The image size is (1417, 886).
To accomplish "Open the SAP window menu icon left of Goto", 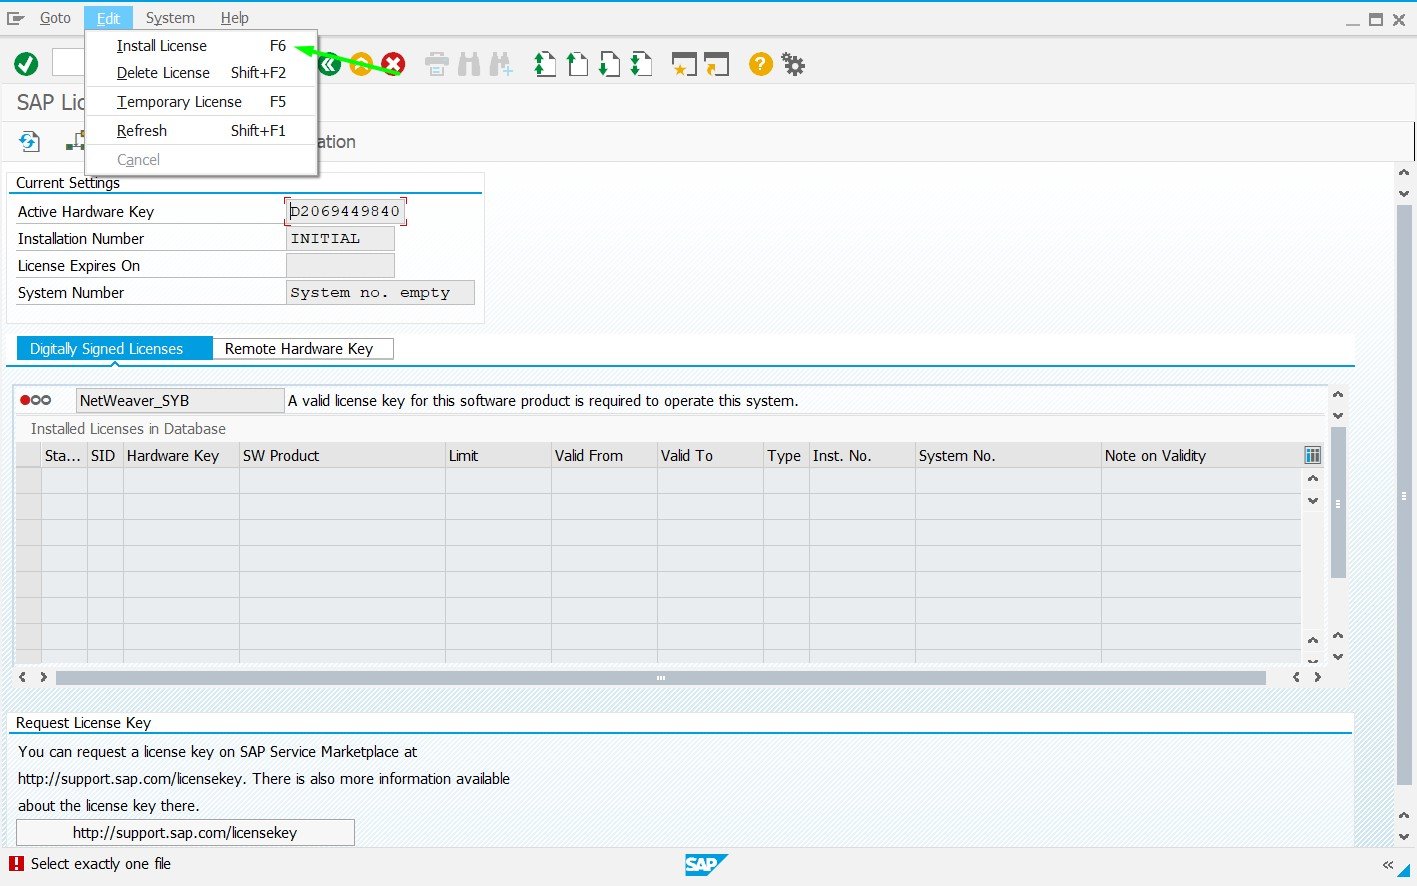I will [16, 18].
